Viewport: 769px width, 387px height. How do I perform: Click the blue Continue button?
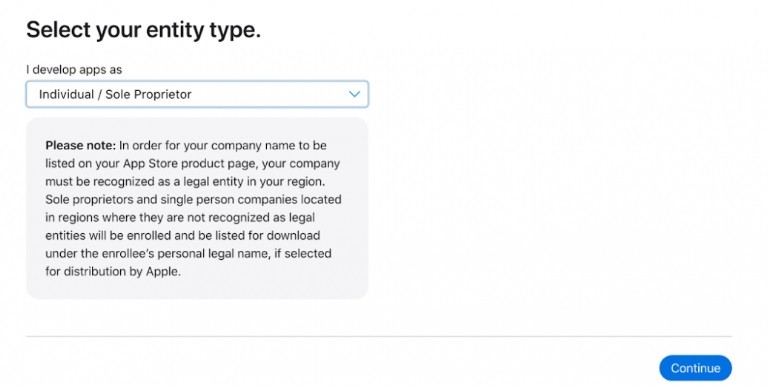[x=695, y=368]
